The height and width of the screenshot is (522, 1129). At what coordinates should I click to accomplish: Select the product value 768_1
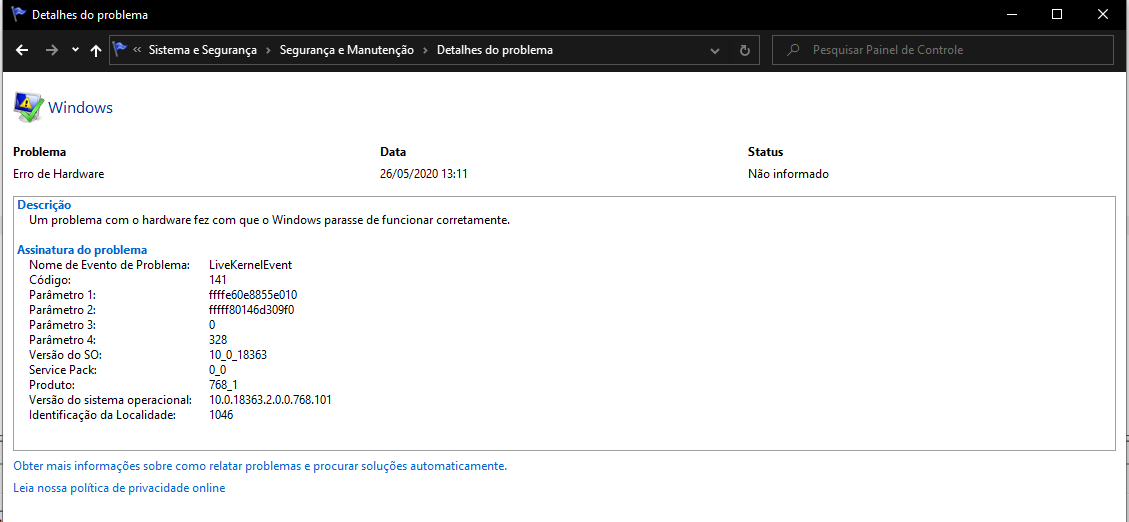click(x=223, y=385)
